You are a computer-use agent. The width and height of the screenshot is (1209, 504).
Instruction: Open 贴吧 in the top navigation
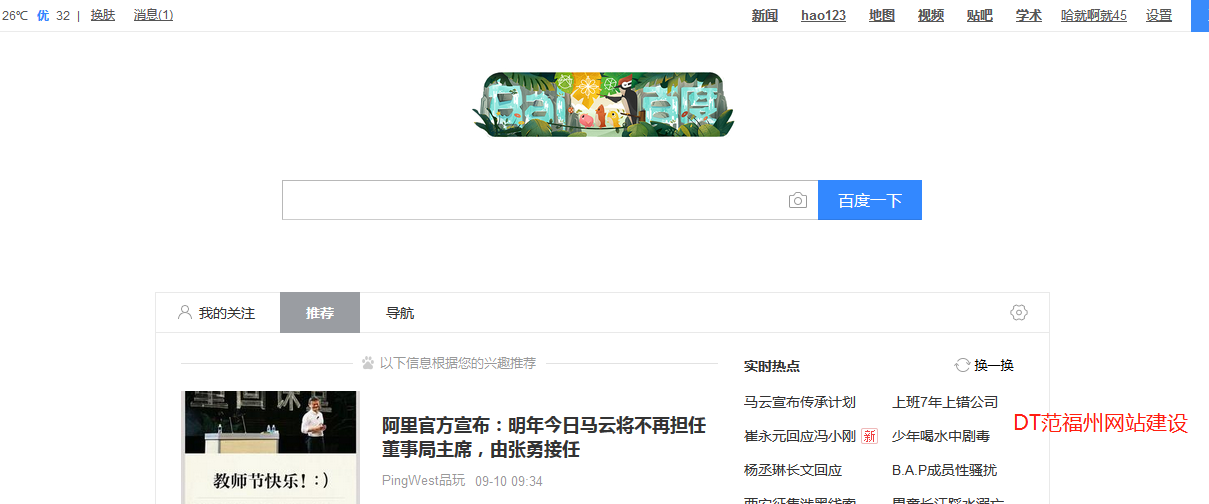[980, 15]
